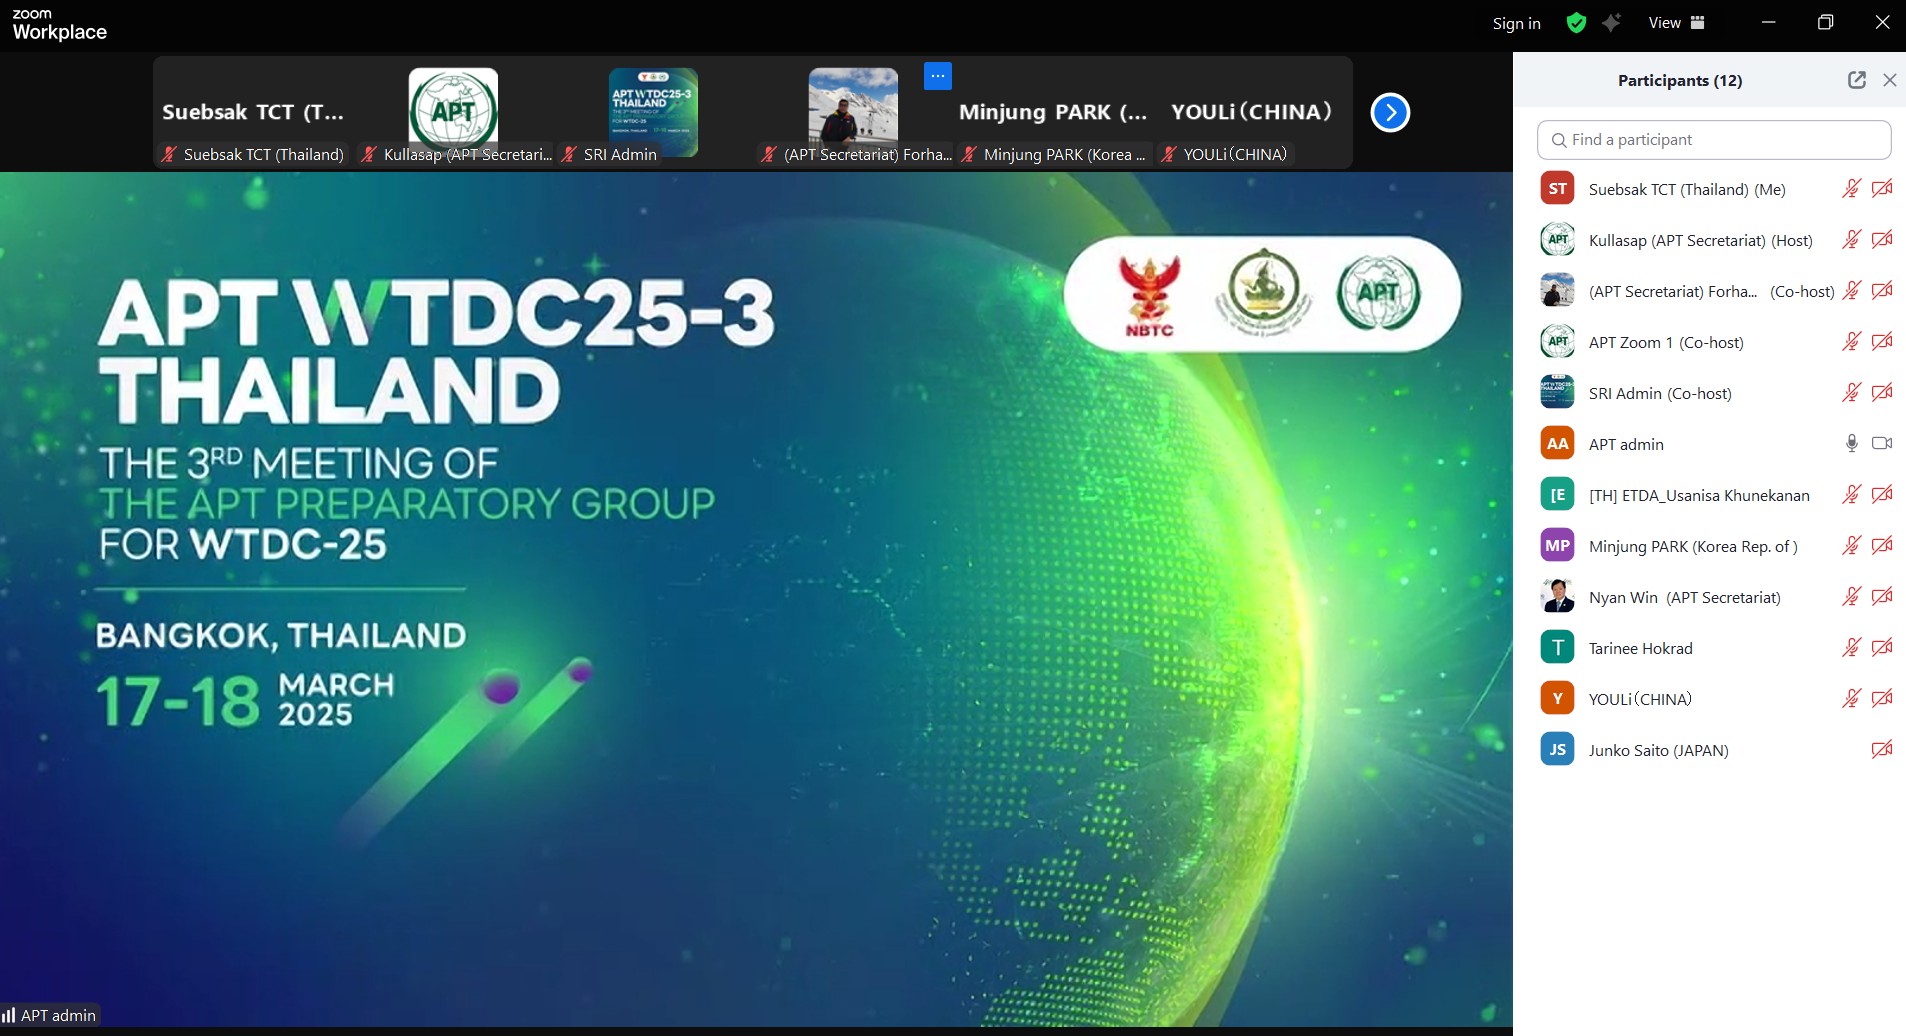
Task: Select [TH] ETDA_Usanisa Khunekanan name
Action: pos(1699,495)
